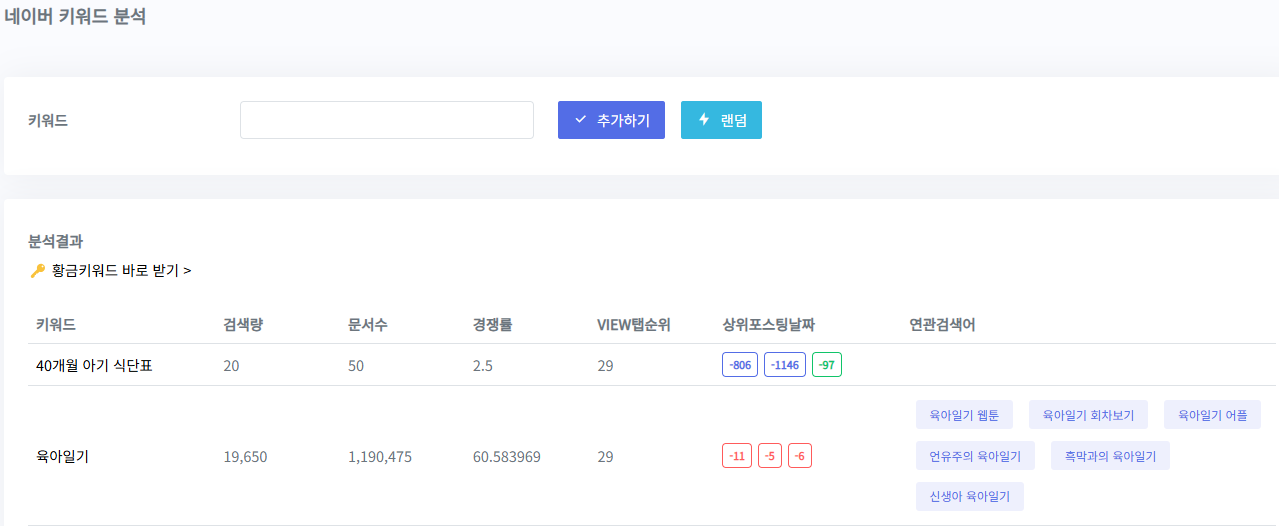
Task: Click the checkmark icon in 추가하기
Action: [580, 120]
